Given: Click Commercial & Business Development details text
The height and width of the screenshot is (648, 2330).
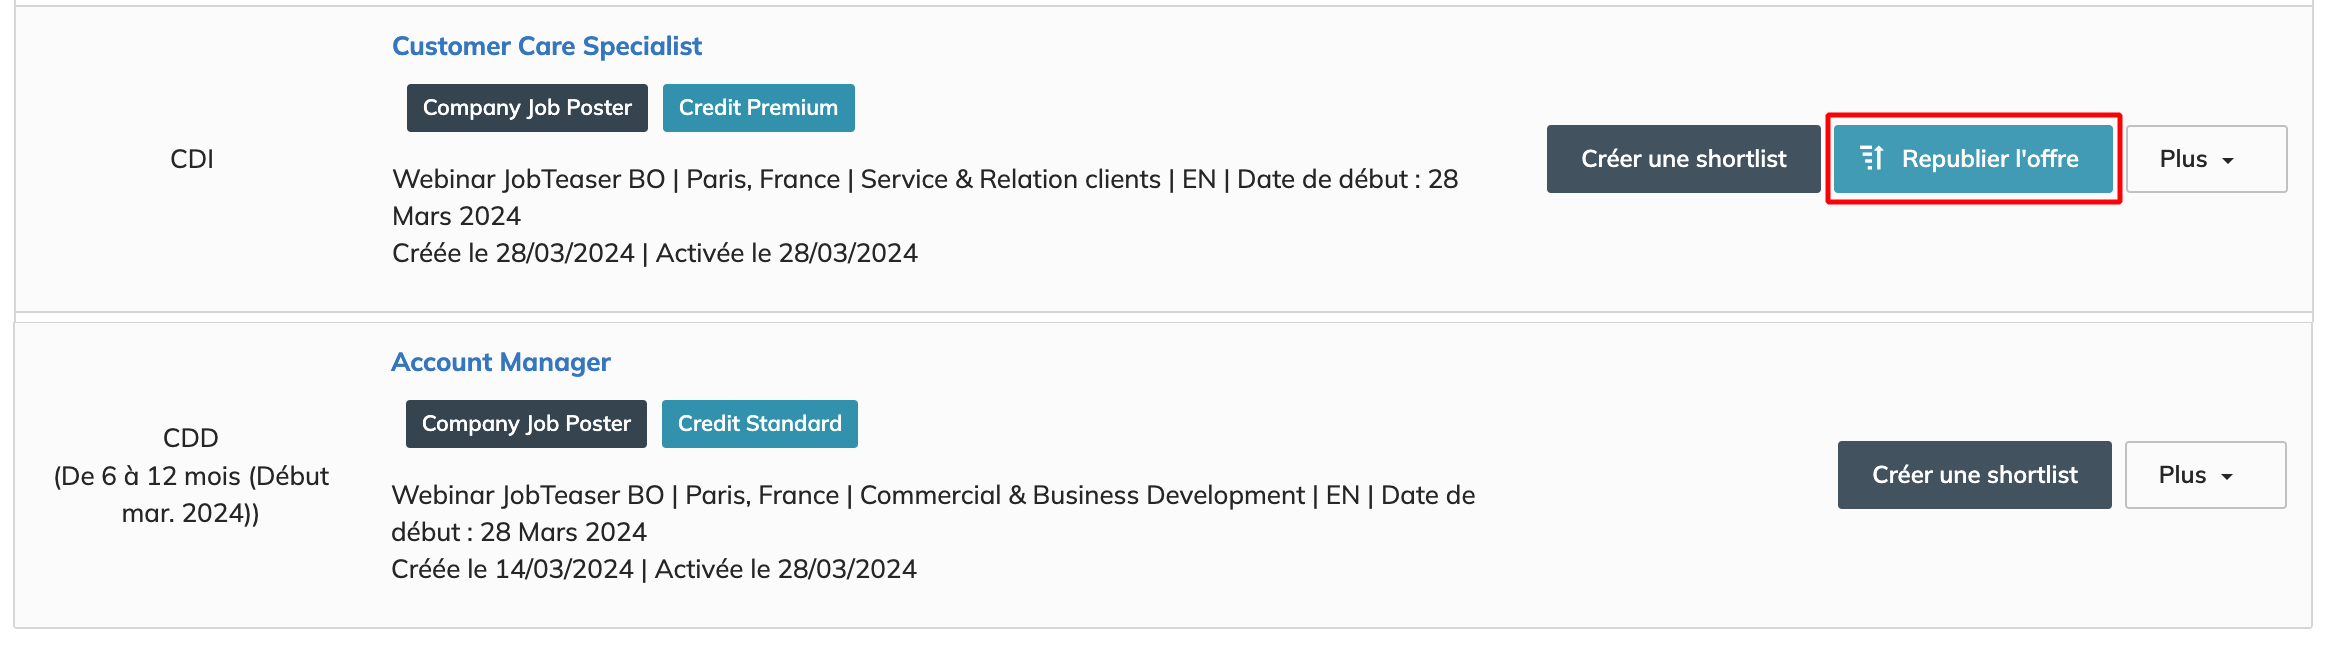Looking at the screenshot, I should [x=1081, y=495].
